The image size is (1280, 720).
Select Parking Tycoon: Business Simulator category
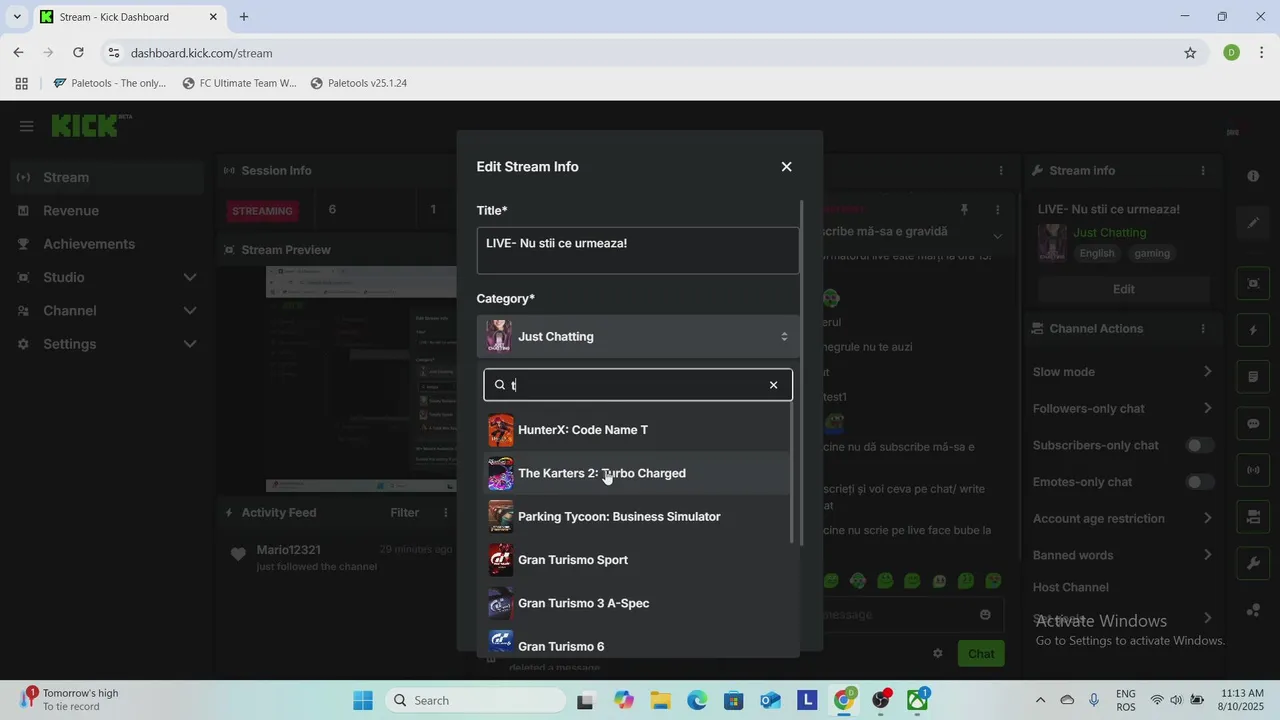coord(637,517)
